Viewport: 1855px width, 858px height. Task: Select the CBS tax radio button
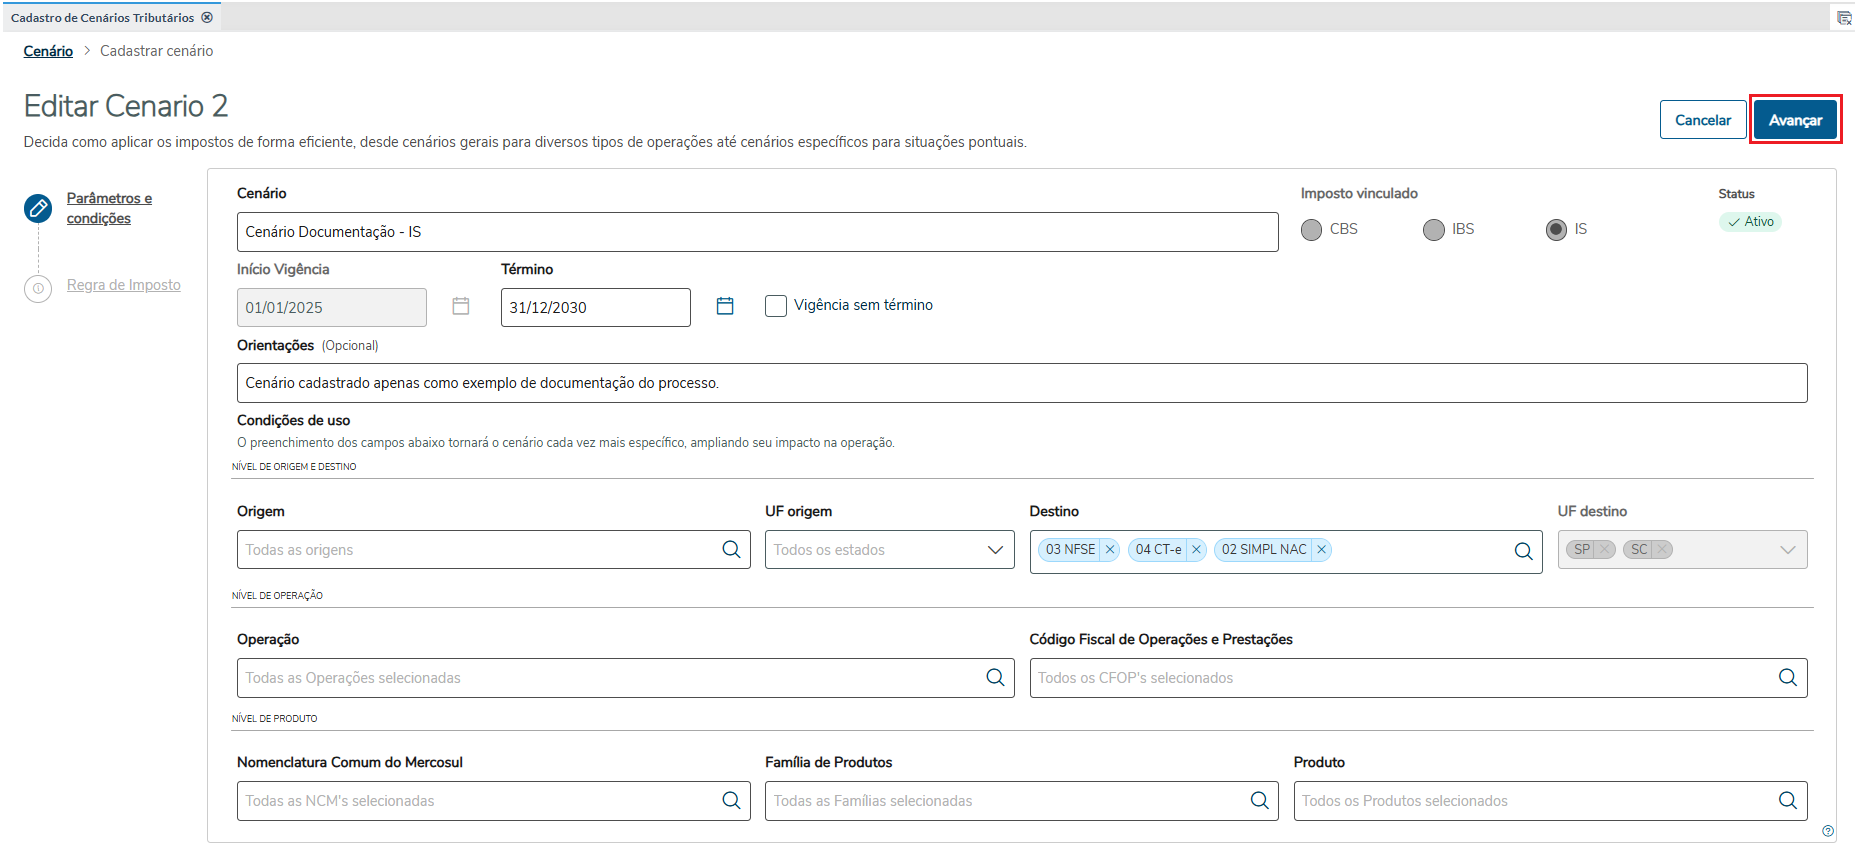1311,230
